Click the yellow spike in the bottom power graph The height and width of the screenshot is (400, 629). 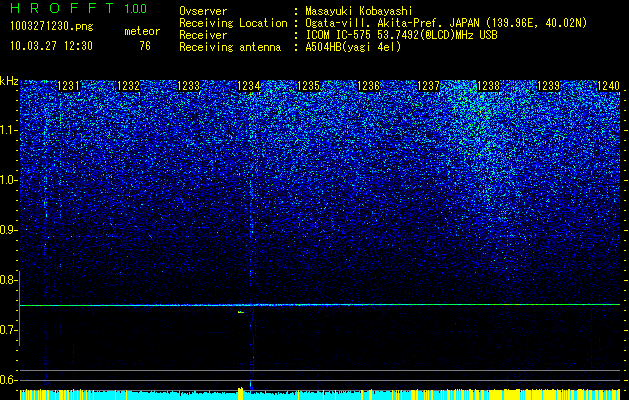tap(241, 393)
